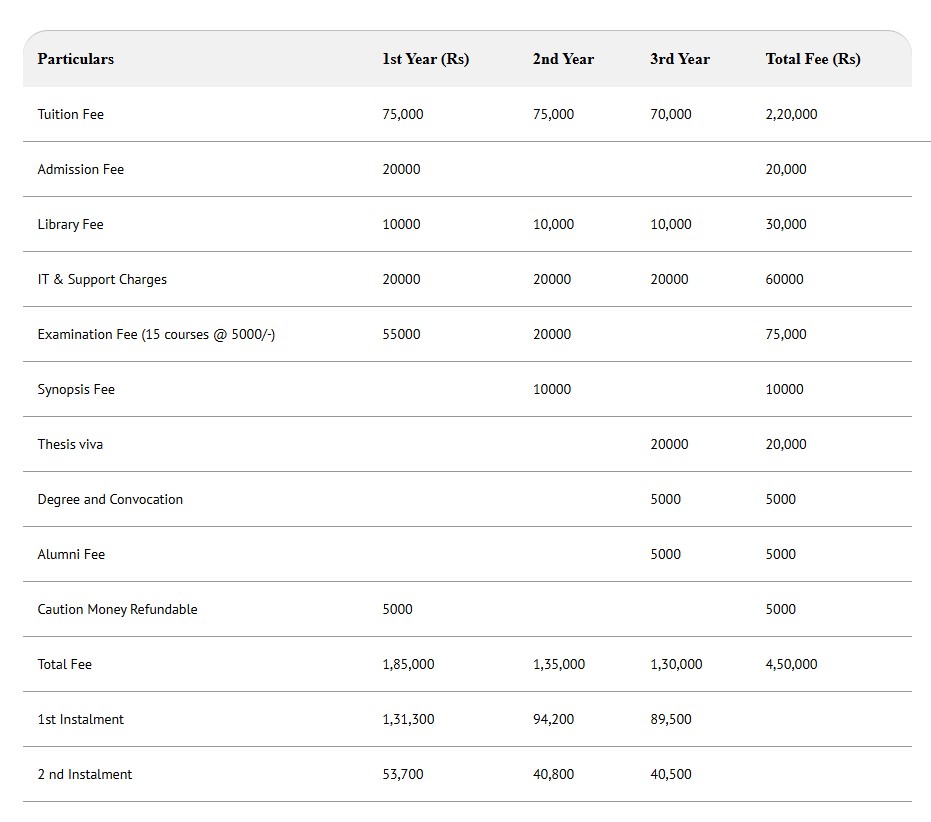Click the Examination Fee (15 courses) label
Image resolution: width=931 pixels, height=822 pixels.
[x=156, y=334]
